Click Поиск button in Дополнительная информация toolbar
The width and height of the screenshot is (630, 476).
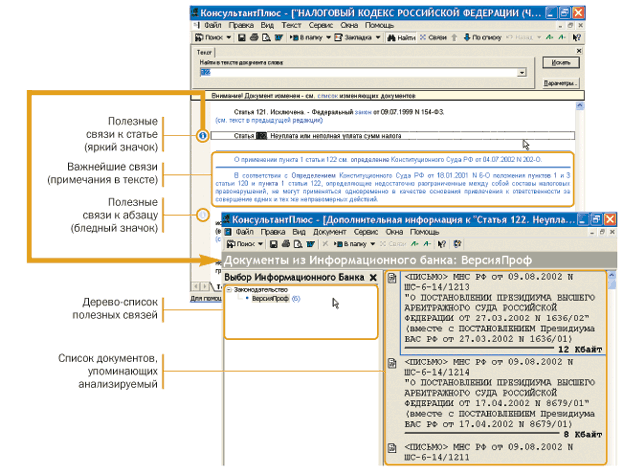[241, 244]
